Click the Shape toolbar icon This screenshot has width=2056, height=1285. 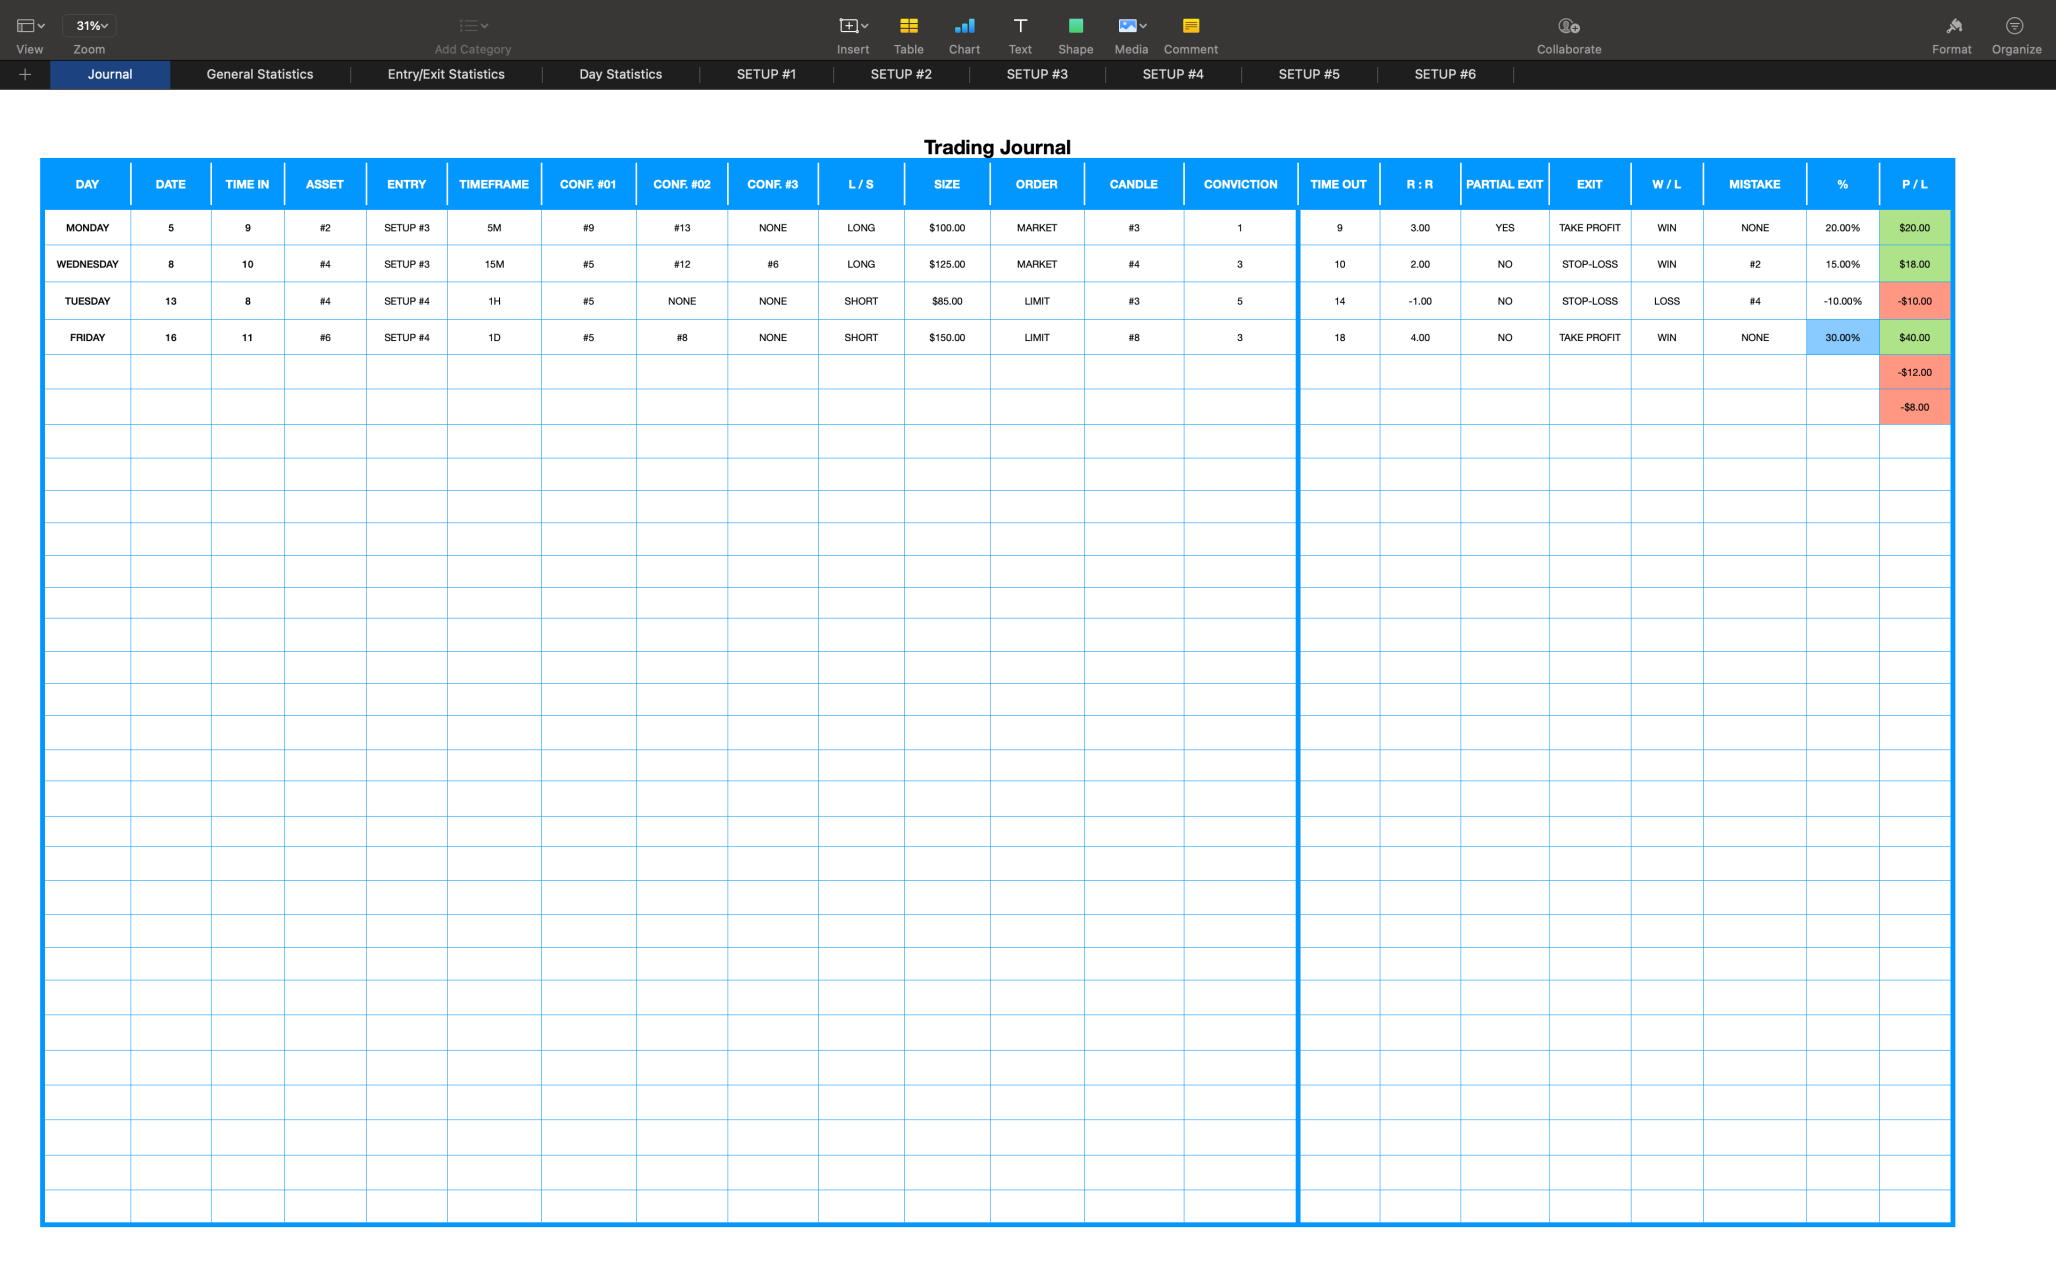pyautogui.click(x=1075, y=27)
